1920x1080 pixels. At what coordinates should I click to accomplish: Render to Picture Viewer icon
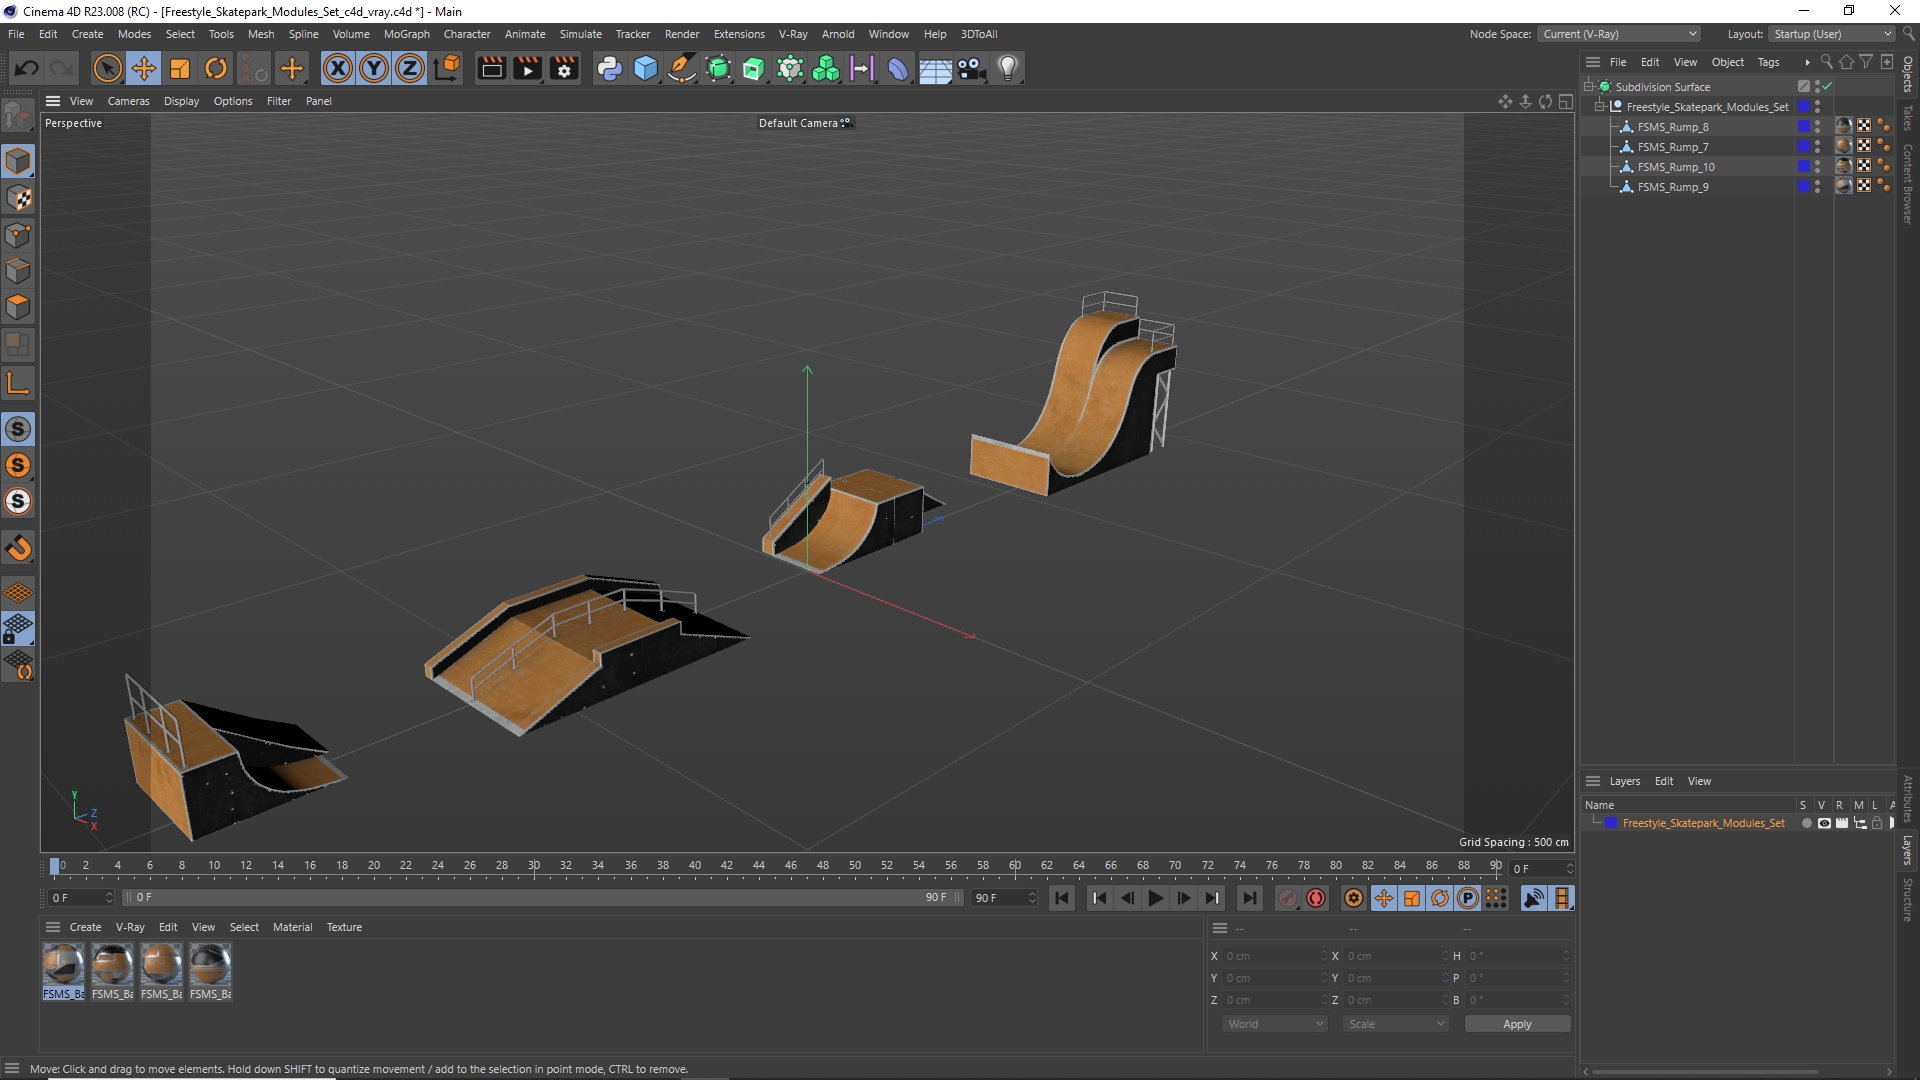pos(528,68)
